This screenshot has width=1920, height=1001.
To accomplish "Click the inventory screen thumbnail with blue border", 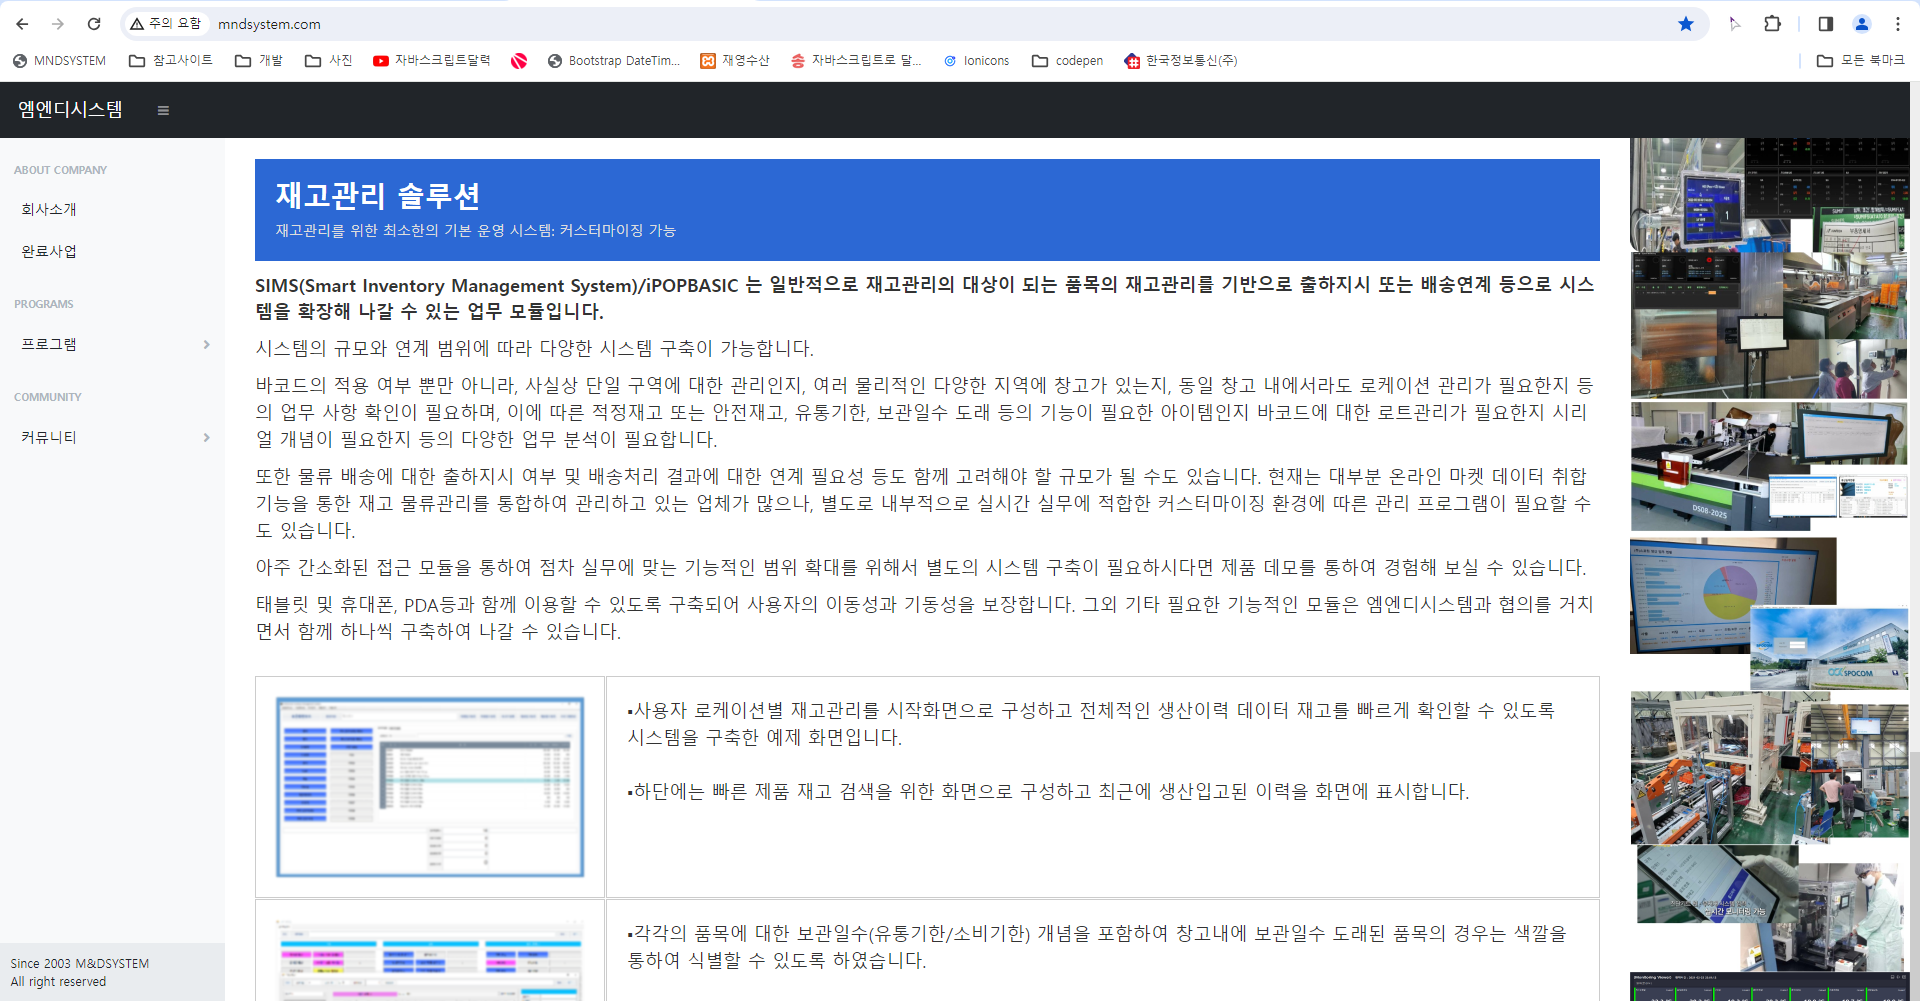I will pos(430,787).
